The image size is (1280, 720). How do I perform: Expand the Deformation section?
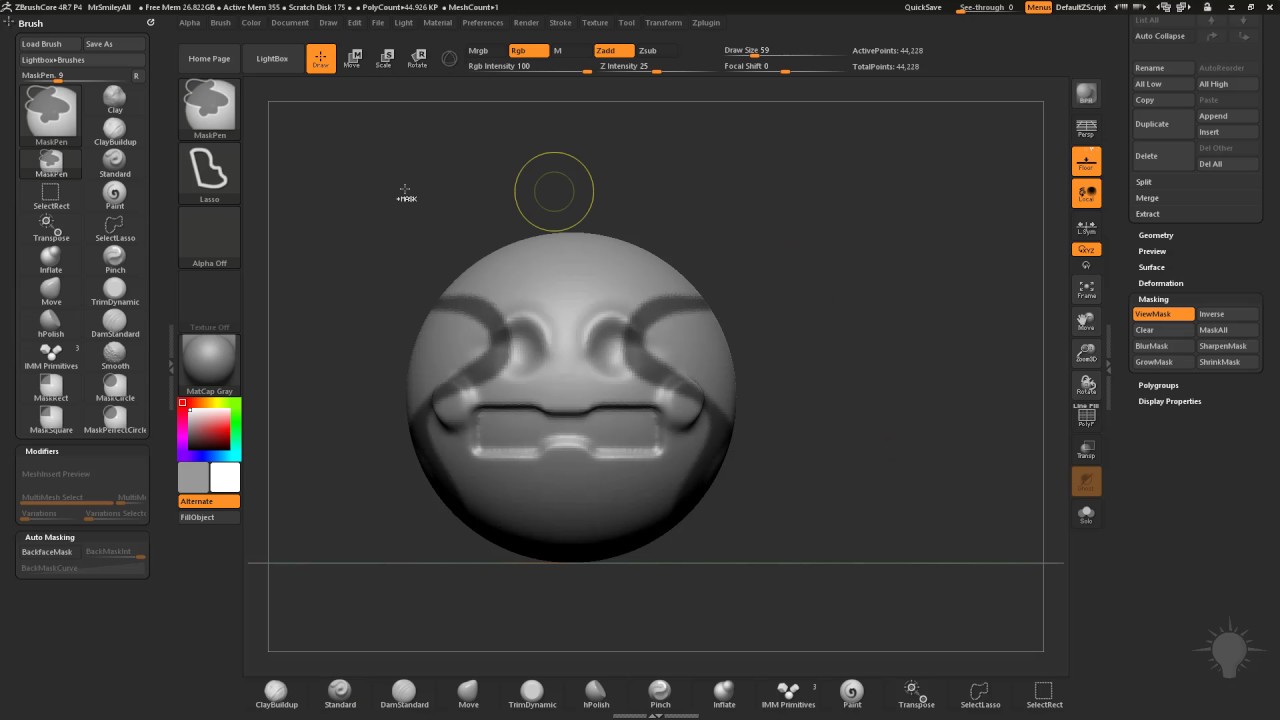tap(1161, 283)
